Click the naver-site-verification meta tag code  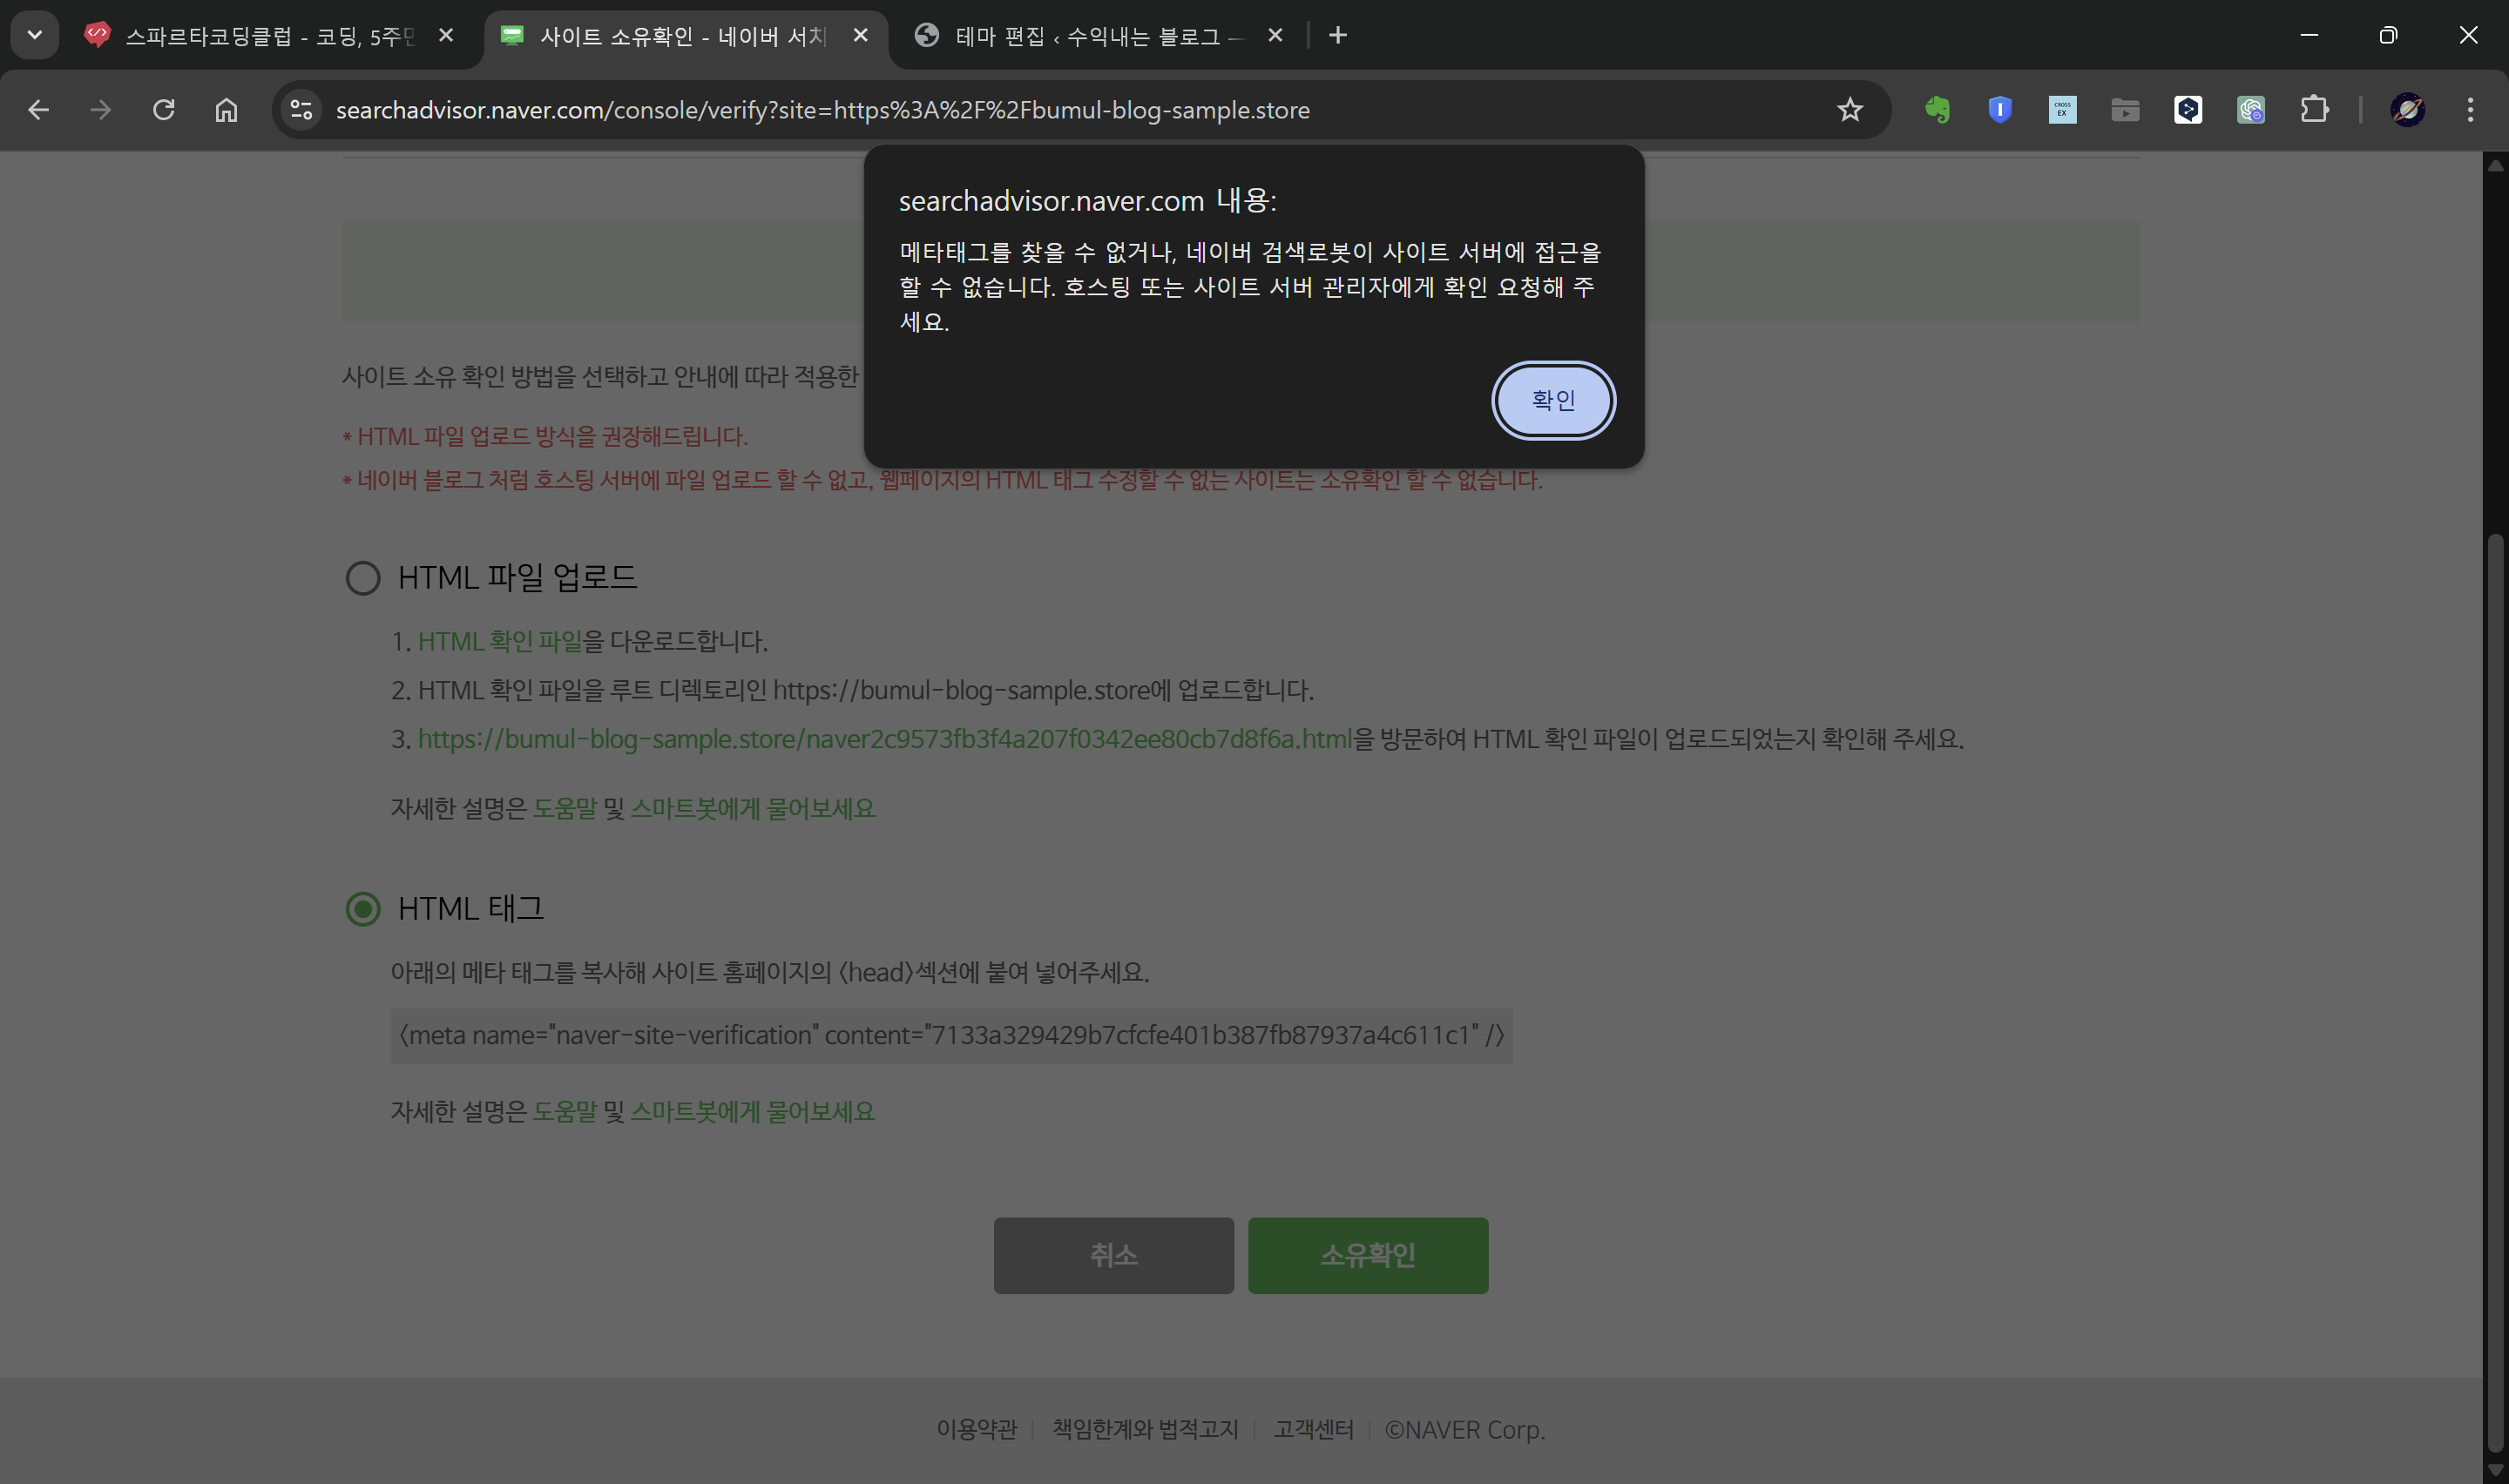click(x=951, y=1035)
